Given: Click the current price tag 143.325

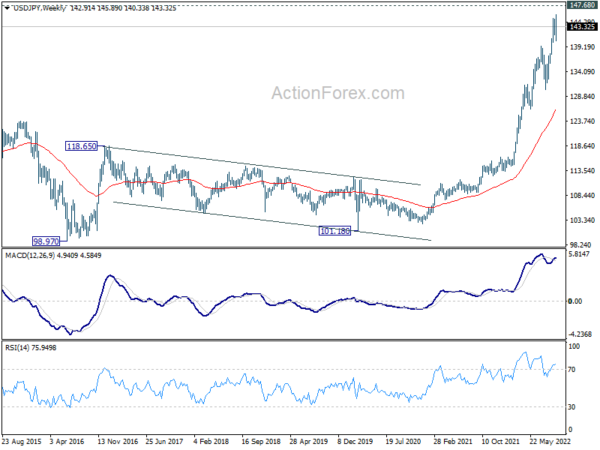Looking at the screenshot, I should tap(582, 26).
